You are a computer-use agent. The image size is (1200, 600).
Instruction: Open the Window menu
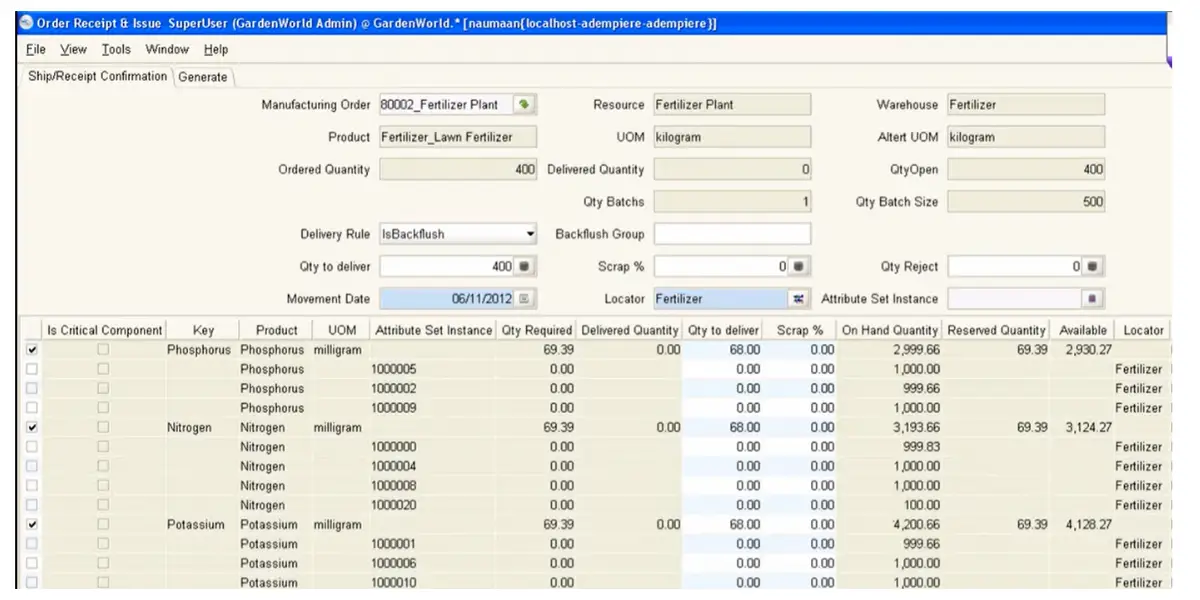point(167,49)
